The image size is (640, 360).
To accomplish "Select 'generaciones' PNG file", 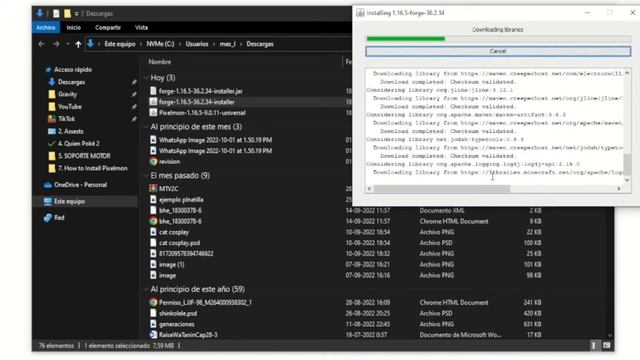I will (176, 324).
